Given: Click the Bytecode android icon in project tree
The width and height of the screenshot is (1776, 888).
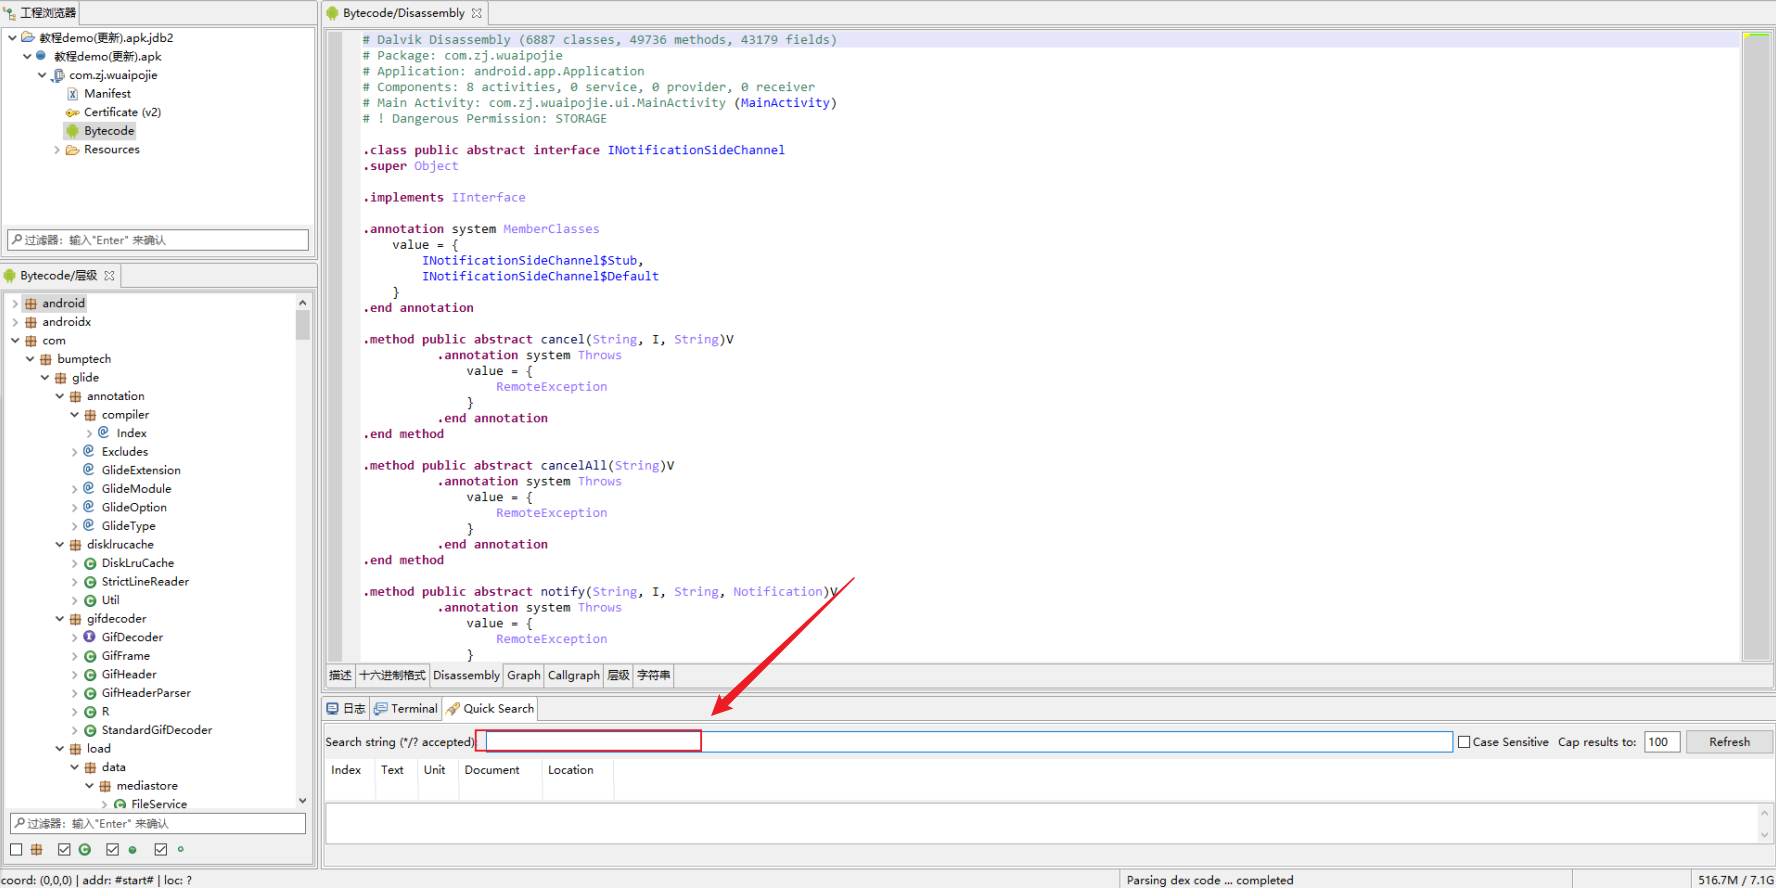Looking at the screenshot, I should pyautogui.click(x=73, y=131).
